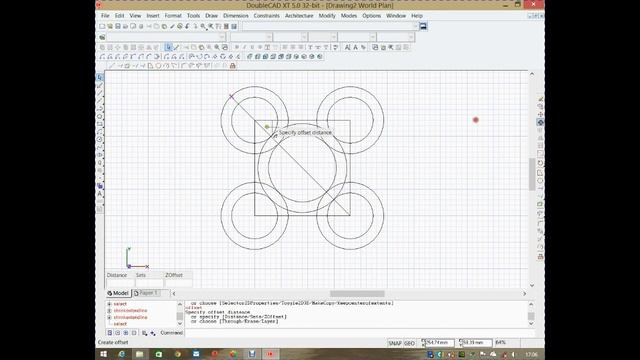Open the Options menu
The height and width of the screenshot is (360, 640).
click(x=371, y=16)
